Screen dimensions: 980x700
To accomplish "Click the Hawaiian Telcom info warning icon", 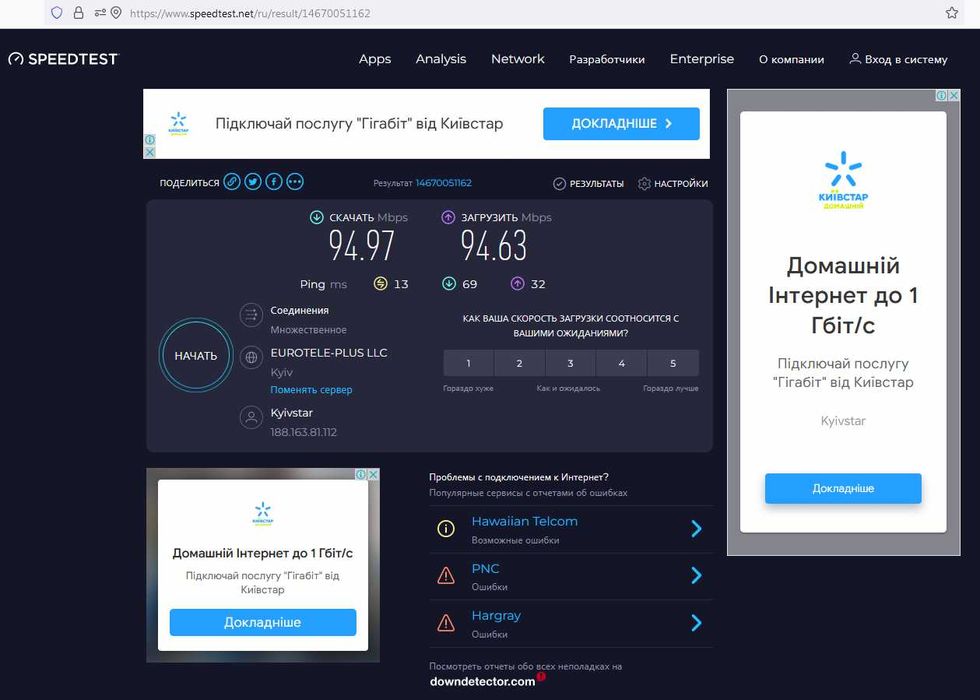I will pos(446,529).
